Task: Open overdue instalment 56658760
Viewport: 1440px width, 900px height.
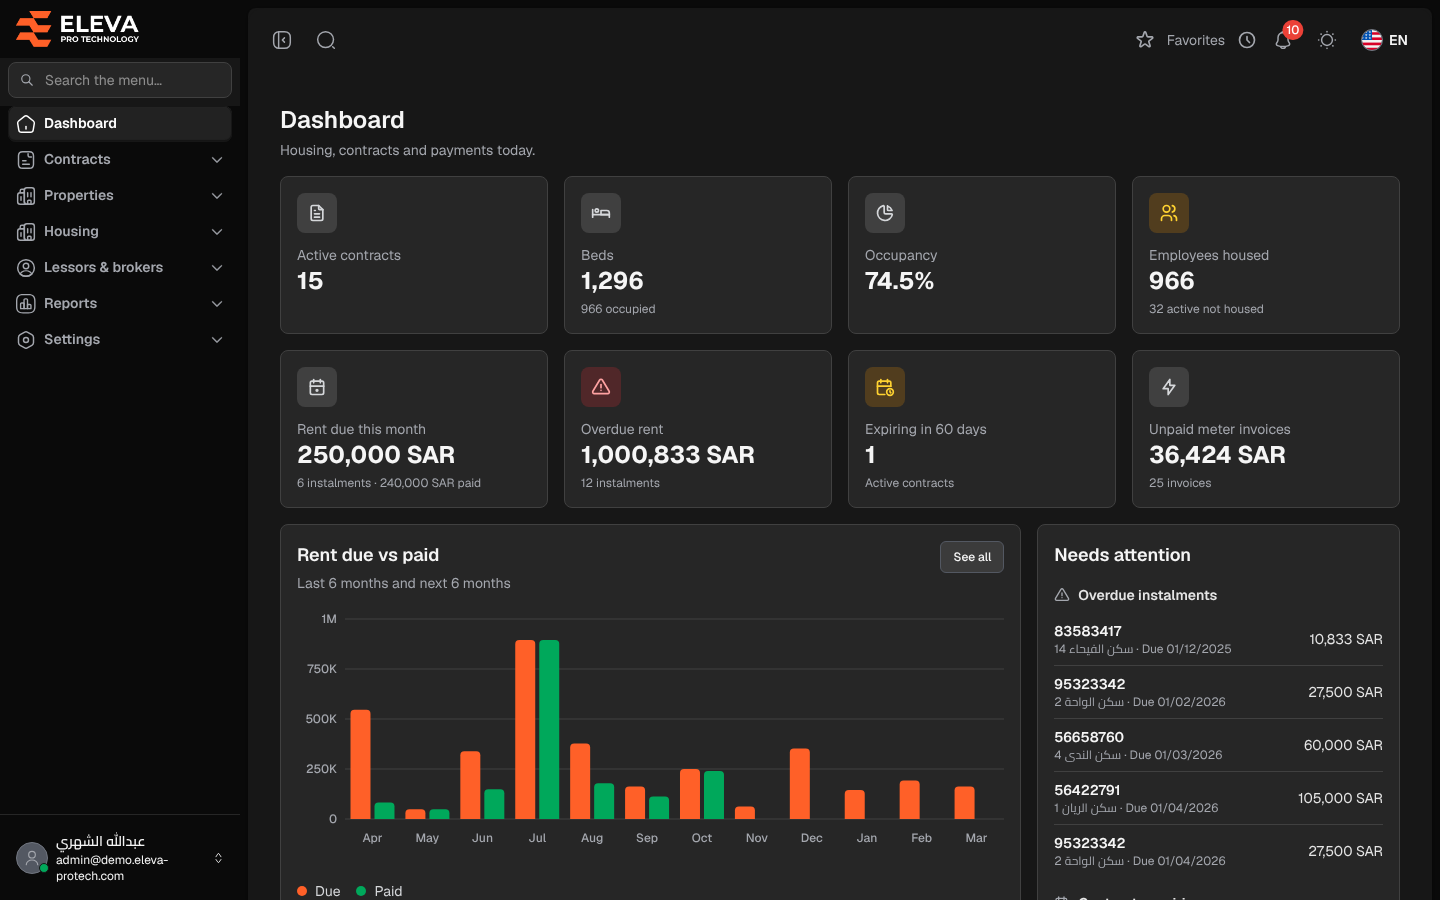Action: (1218, 745)
